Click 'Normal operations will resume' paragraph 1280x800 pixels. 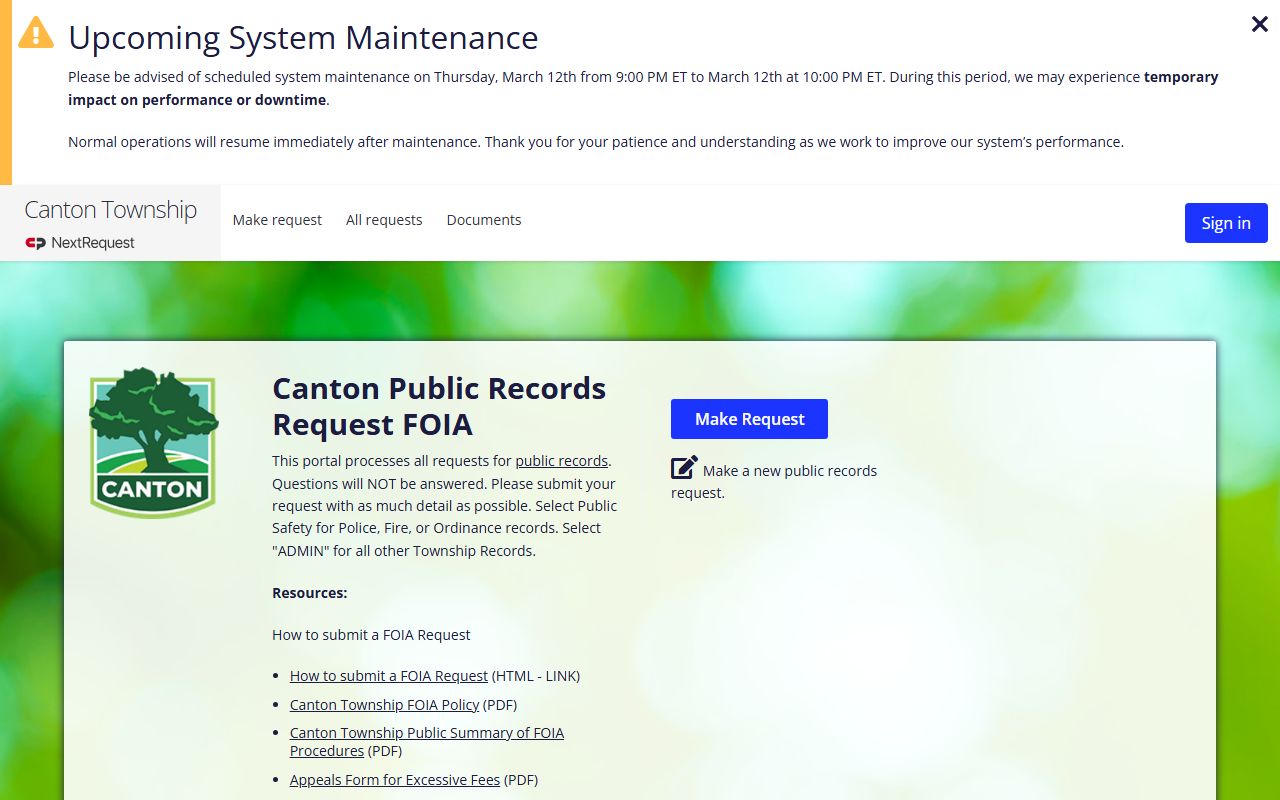(596, 142)
